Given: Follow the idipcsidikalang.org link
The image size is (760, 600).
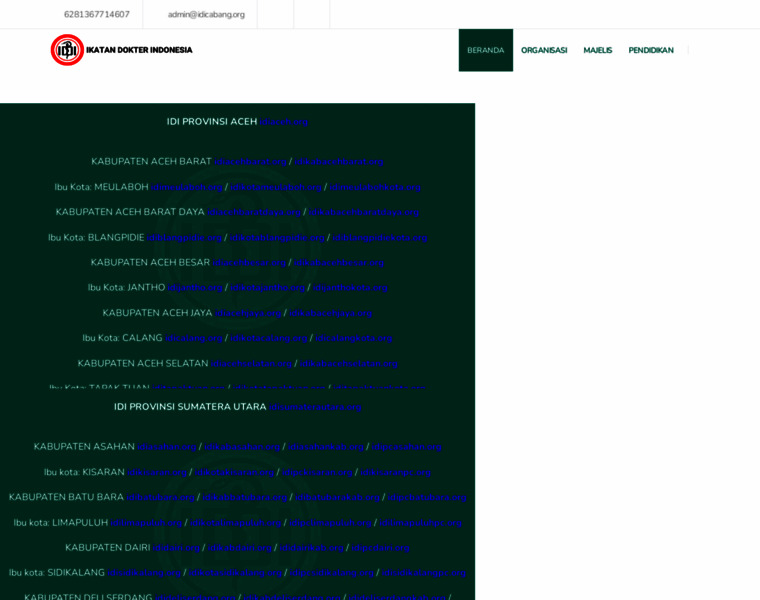Looking at the screenshot, I should (332, 573).
